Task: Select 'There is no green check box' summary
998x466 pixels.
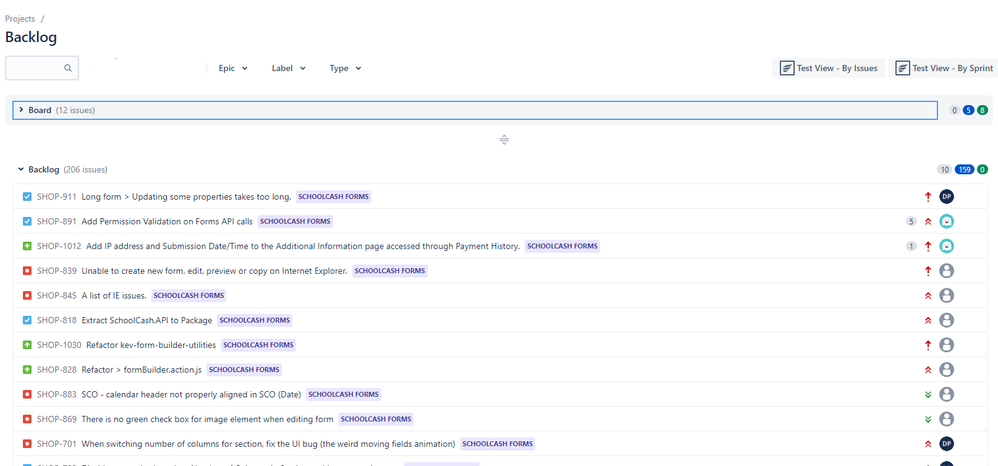Action: point(207,419)
